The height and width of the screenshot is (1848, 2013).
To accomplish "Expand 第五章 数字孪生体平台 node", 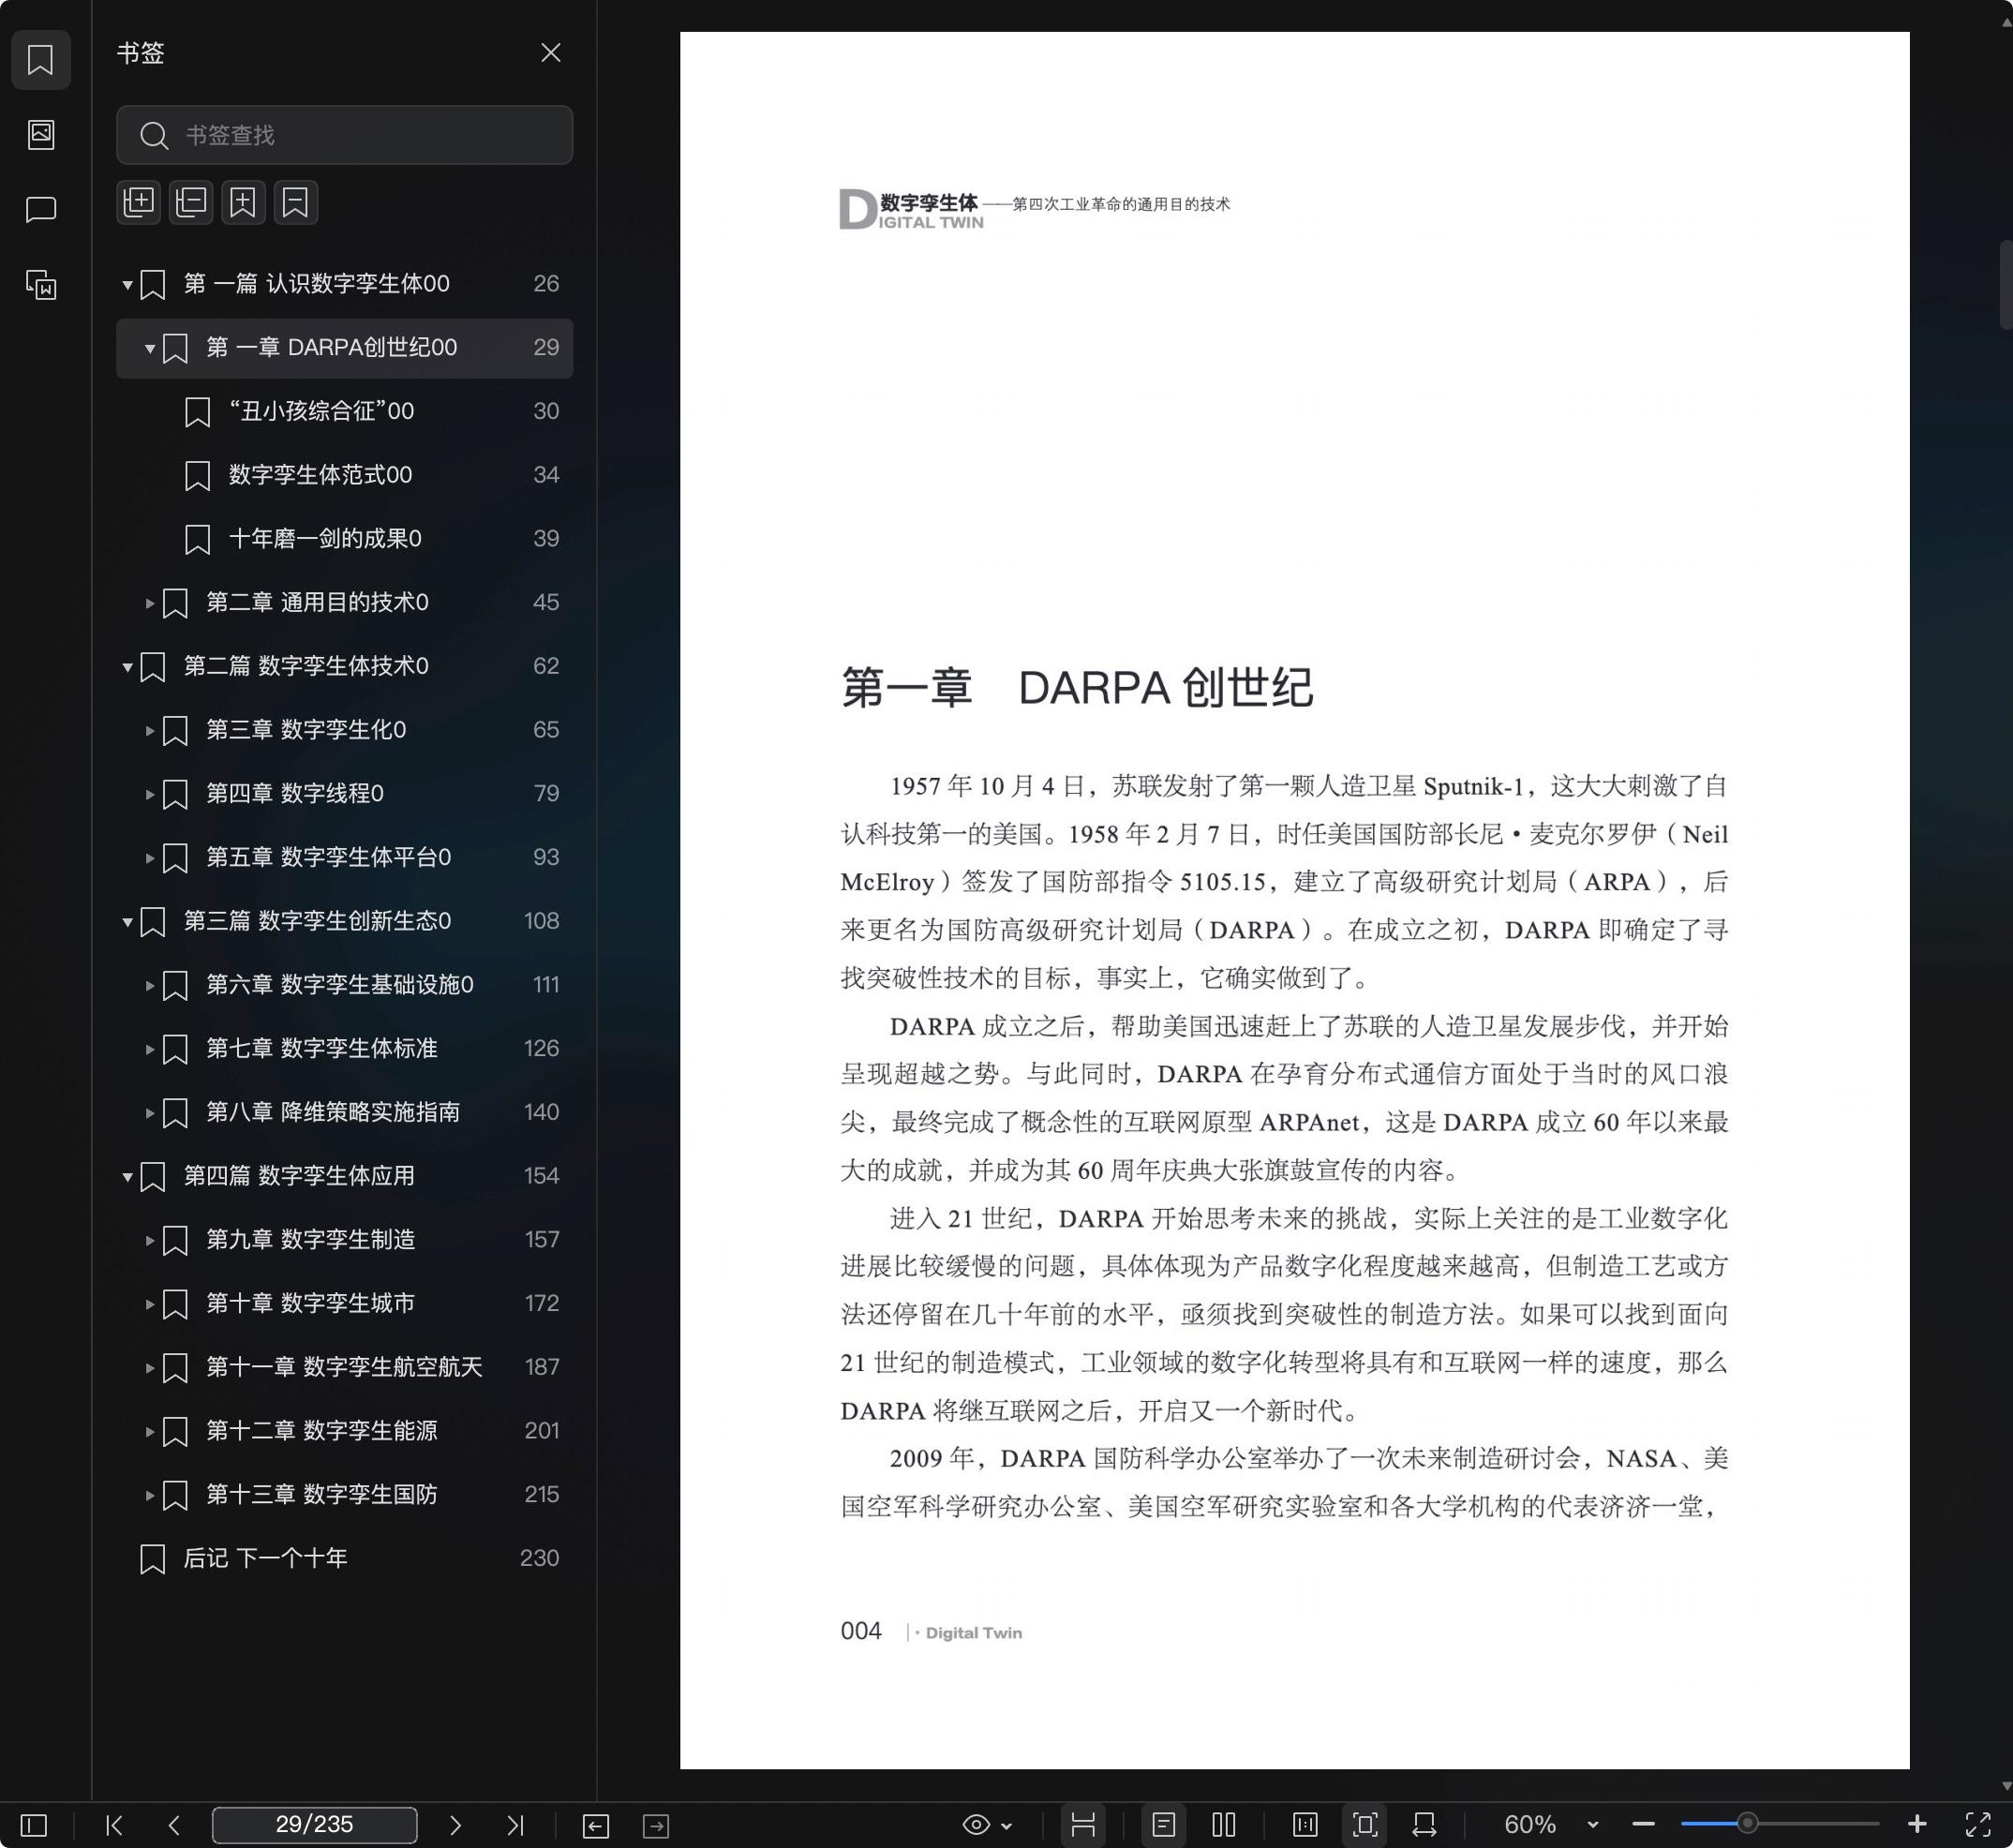I will pyautogui.click(x=149, y=858).
